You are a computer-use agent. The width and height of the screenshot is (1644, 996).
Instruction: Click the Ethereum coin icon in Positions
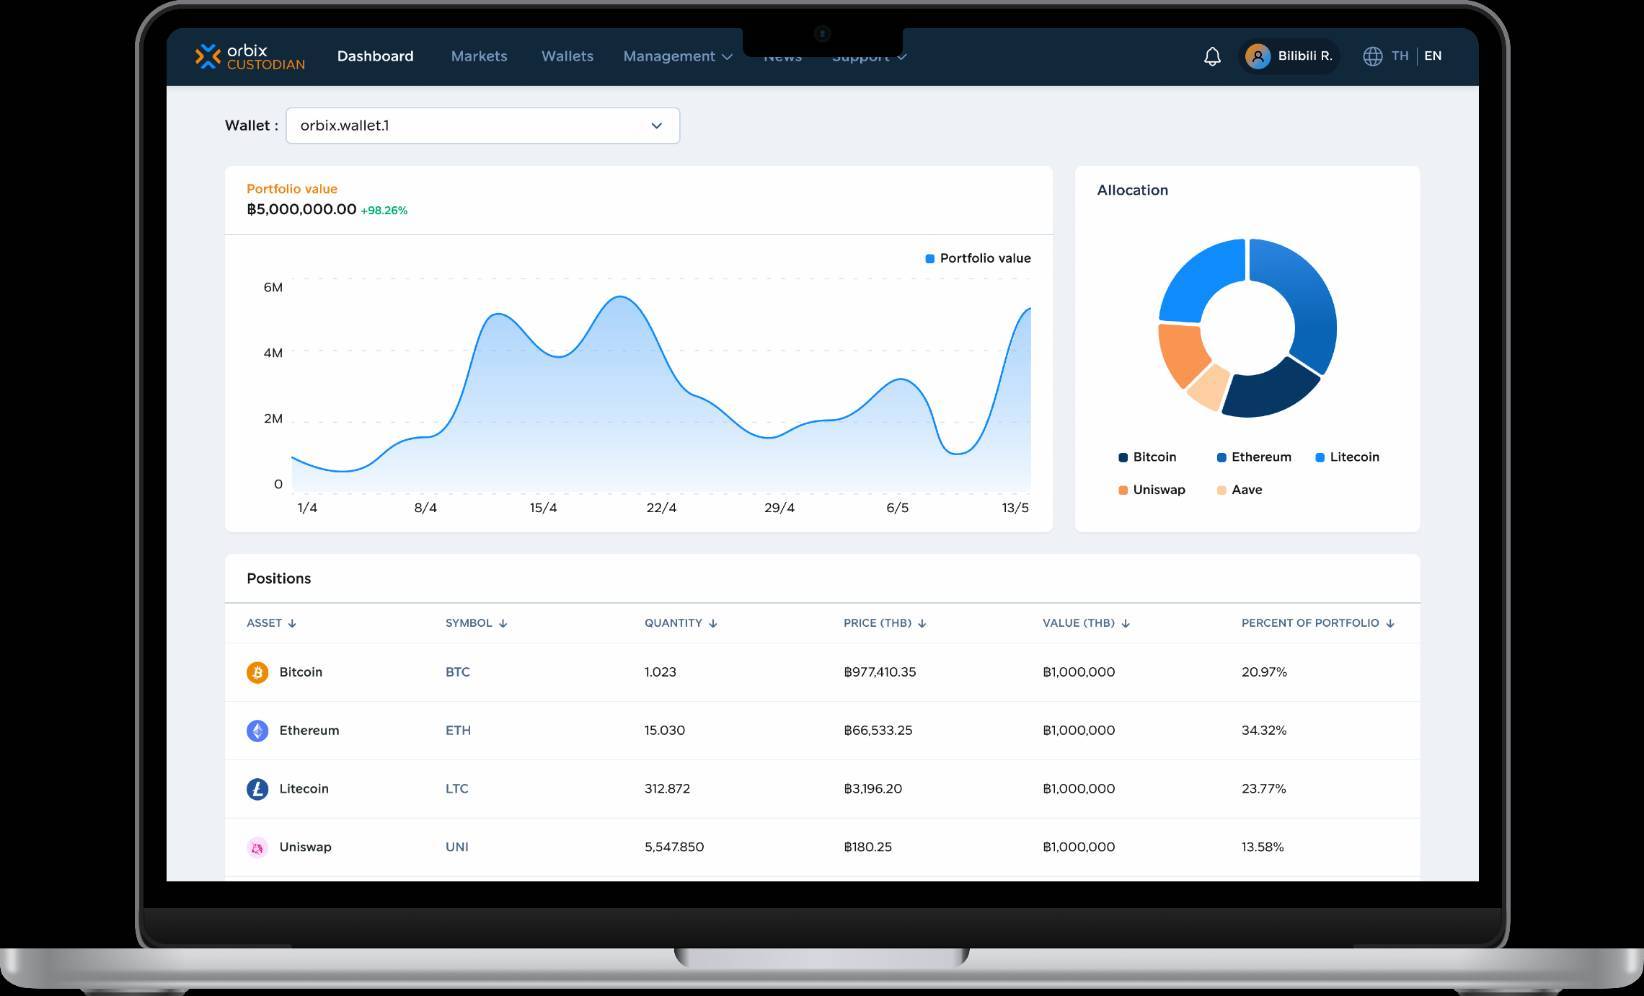(257, 731)
